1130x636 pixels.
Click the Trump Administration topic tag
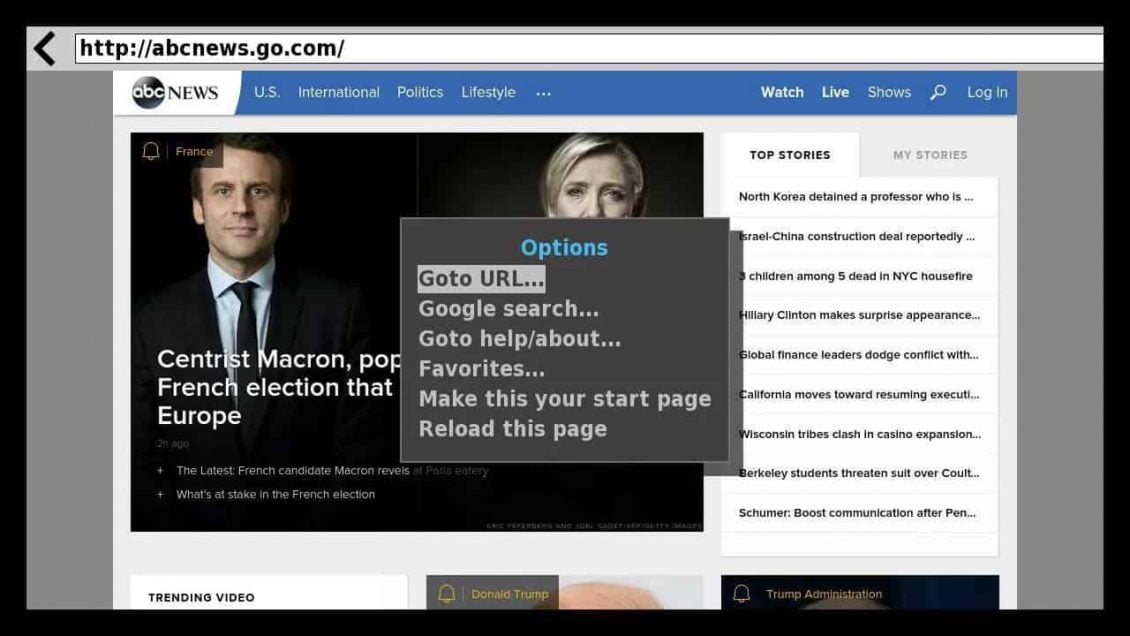point(824,594)
